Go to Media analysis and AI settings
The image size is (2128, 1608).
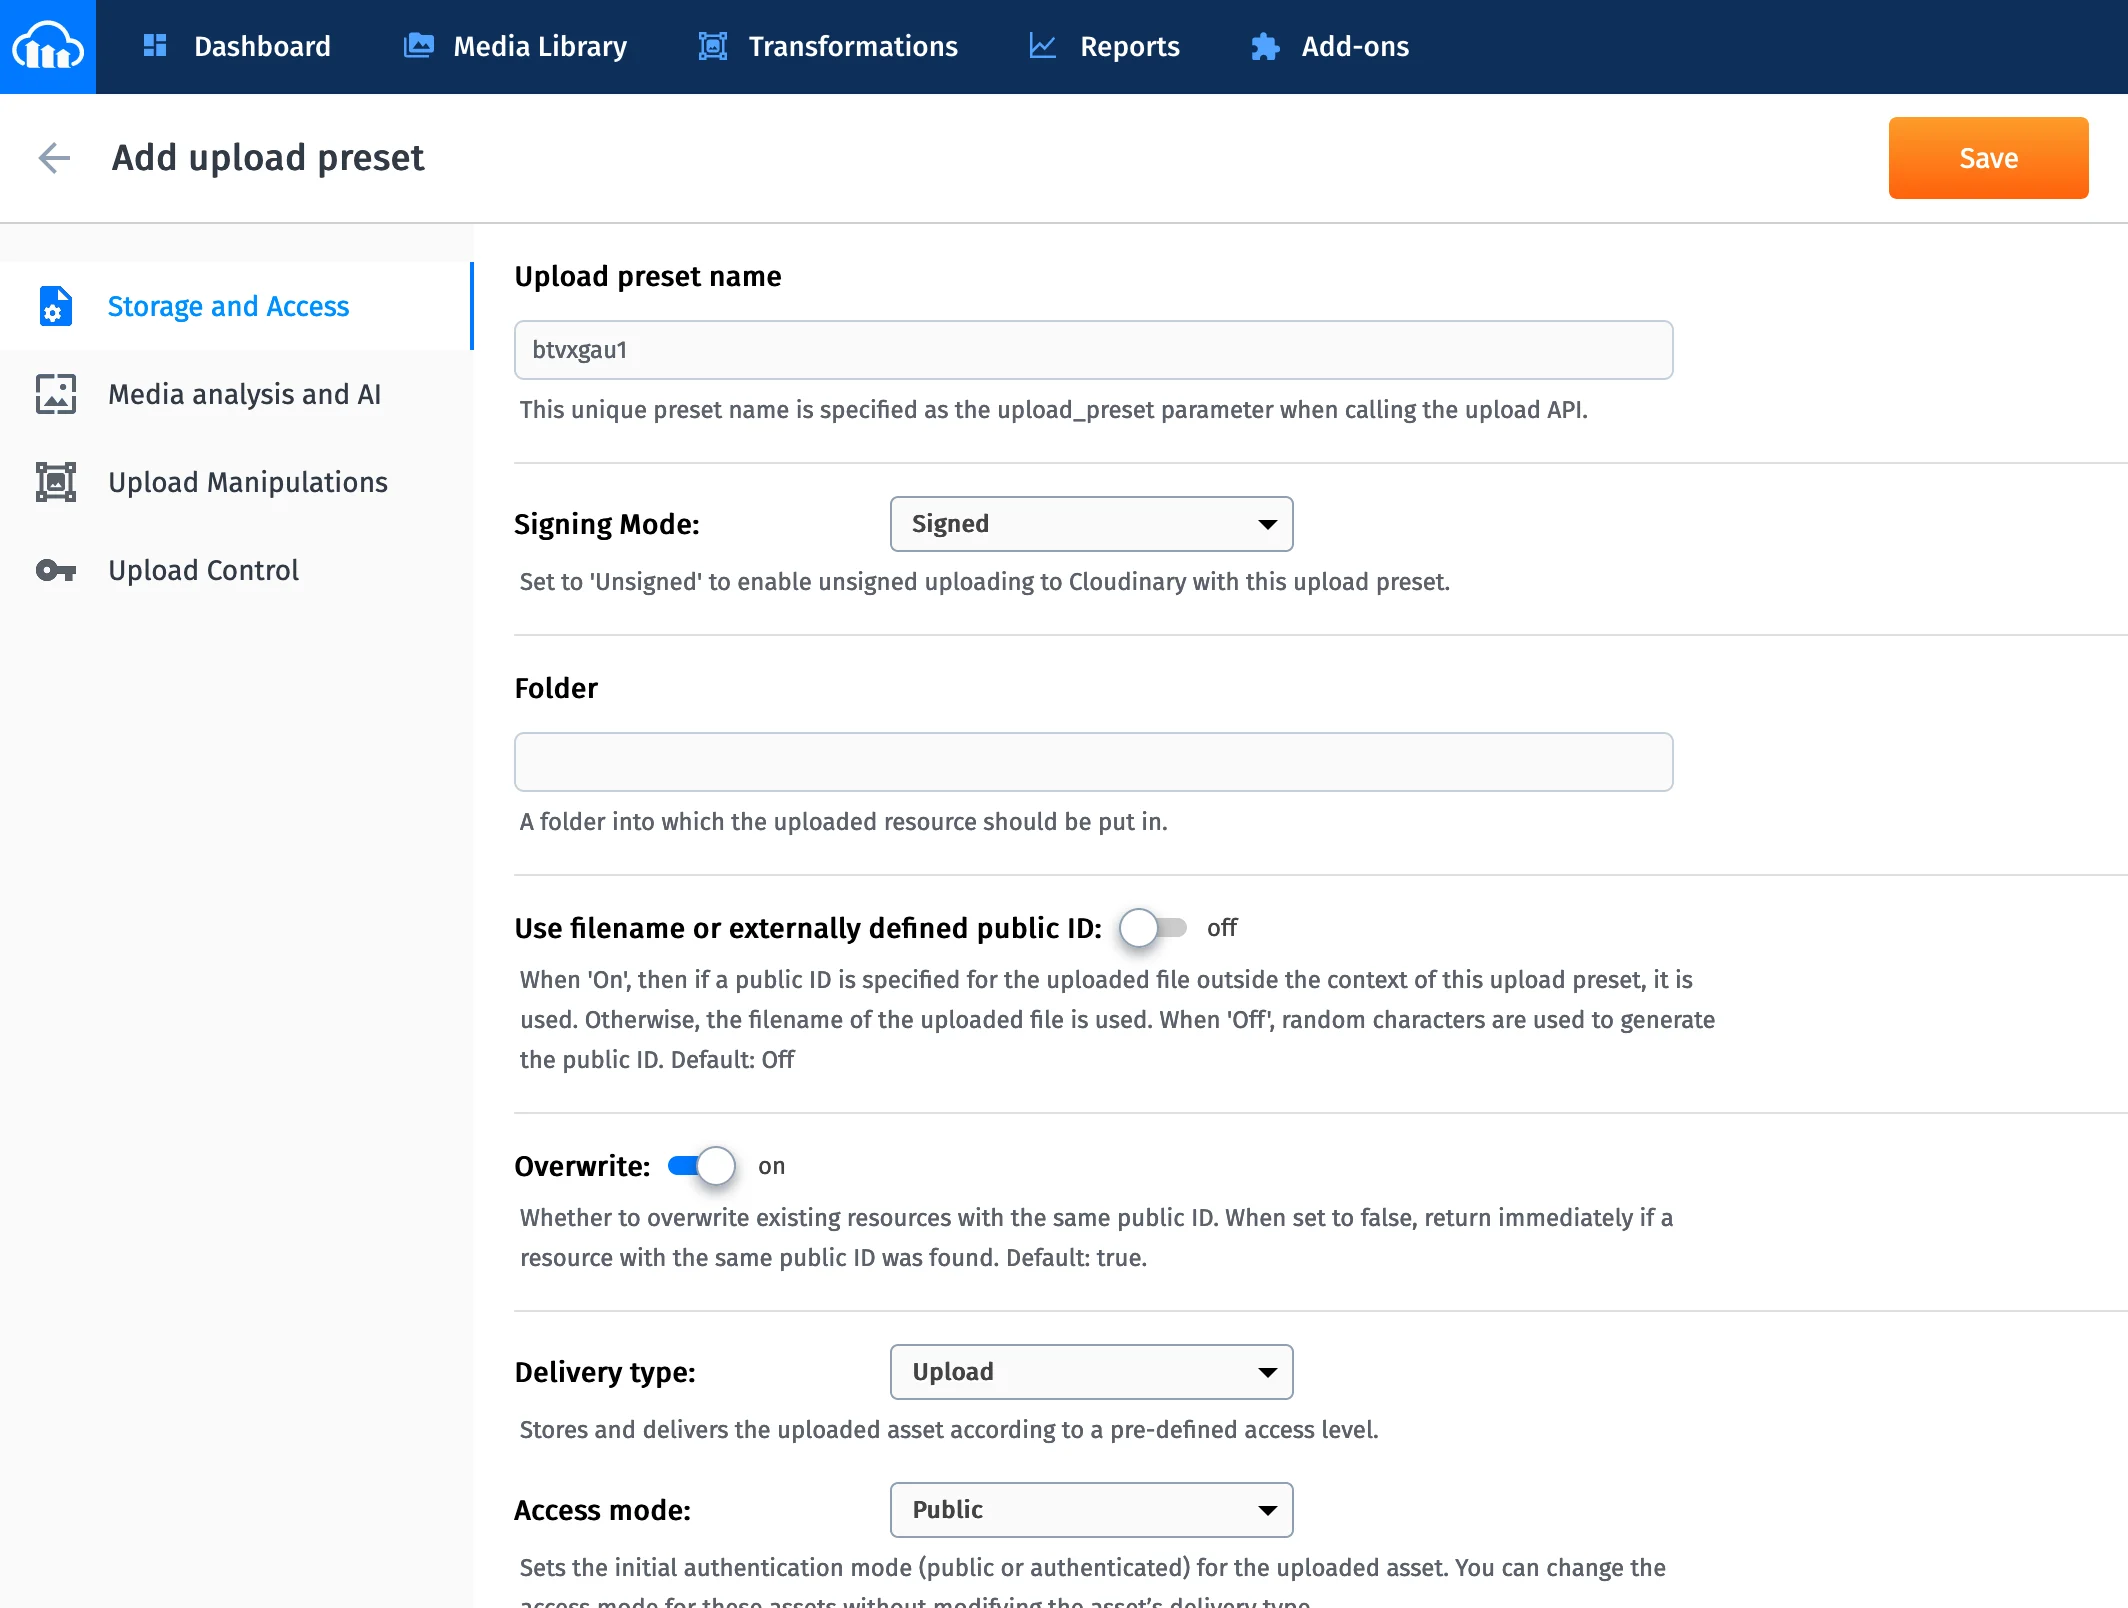coord(244,394)
